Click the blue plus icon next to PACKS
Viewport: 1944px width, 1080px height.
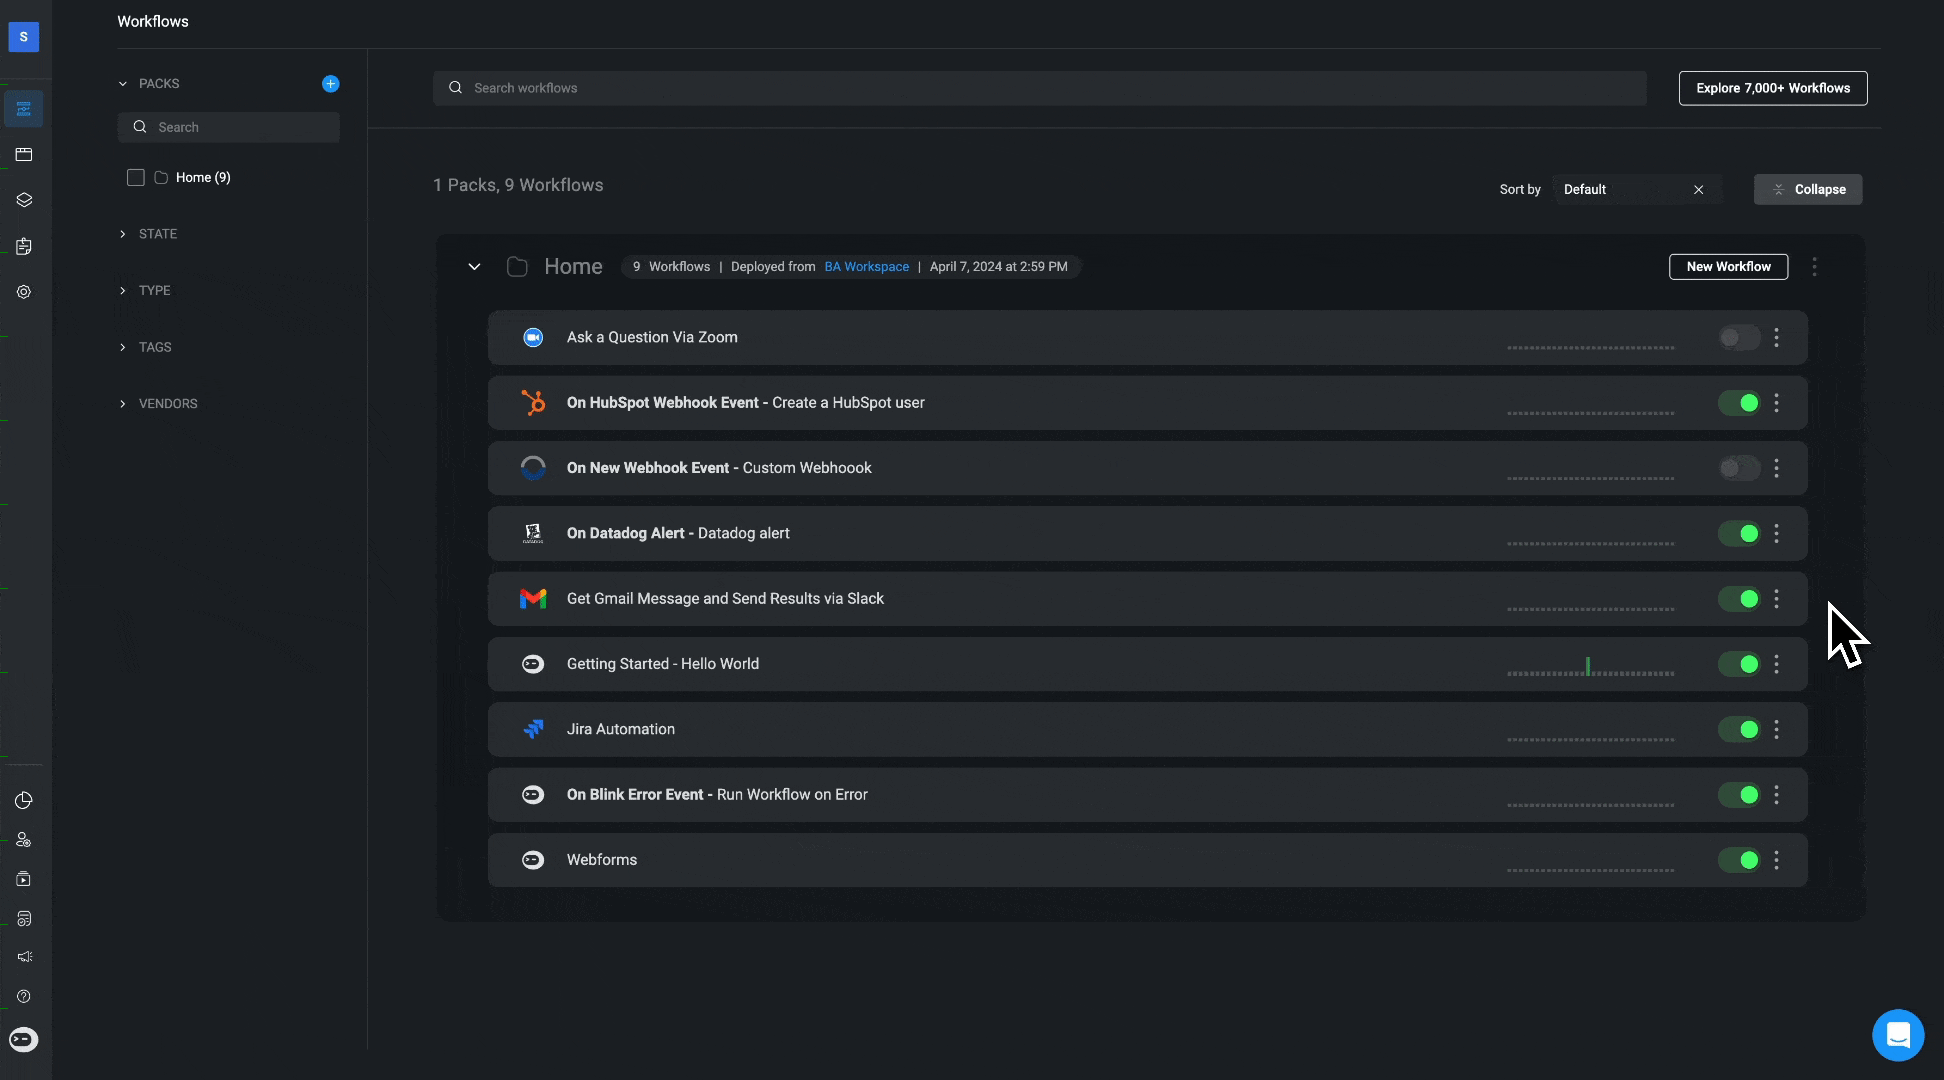tap(330, 84)
